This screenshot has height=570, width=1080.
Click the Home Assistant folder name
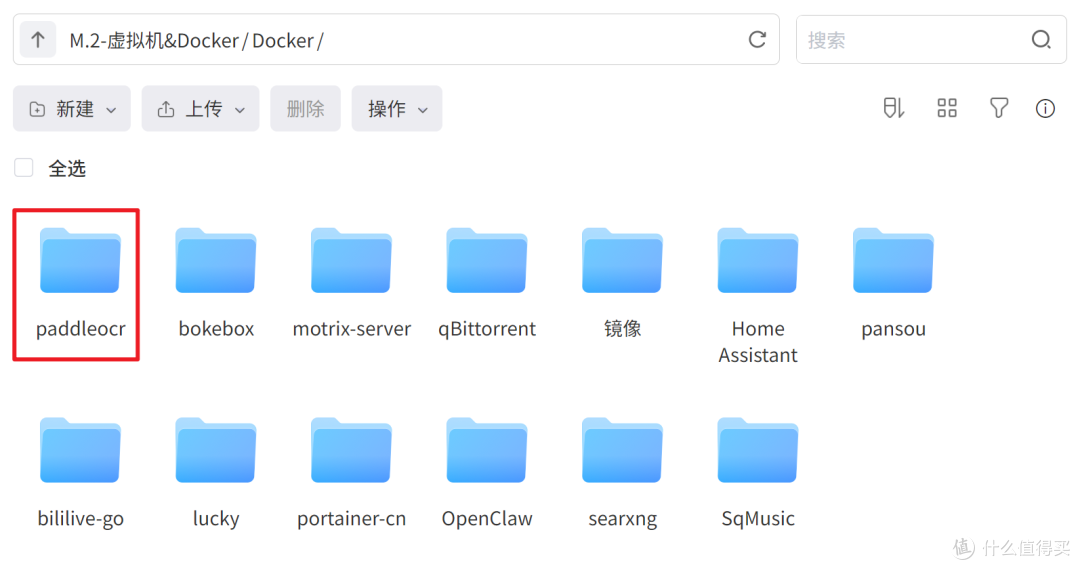[758, 342]
